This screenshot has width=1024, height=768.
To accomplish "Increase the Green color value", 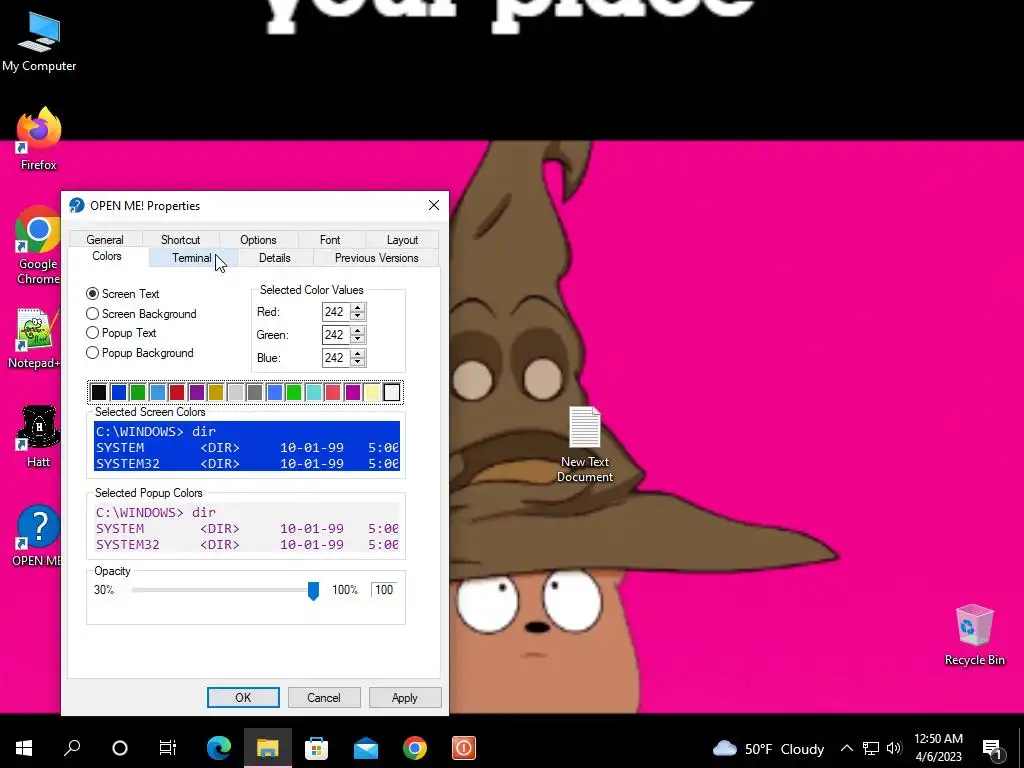I will (x=357, y=330).
